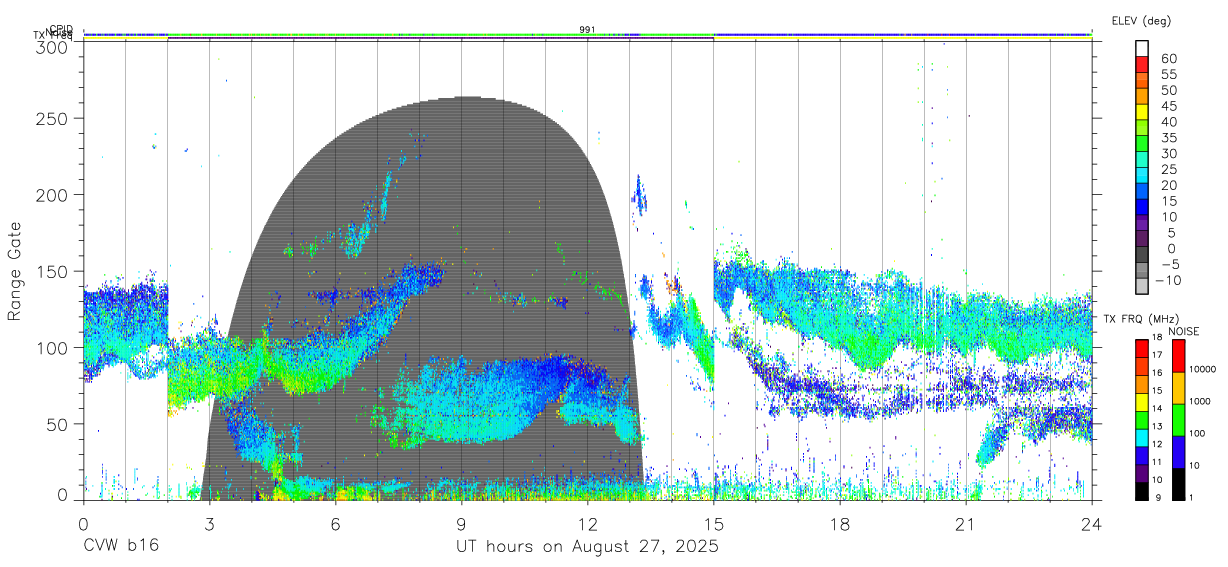Select the red swatch on elevation colorbar

pos(1143,65)
